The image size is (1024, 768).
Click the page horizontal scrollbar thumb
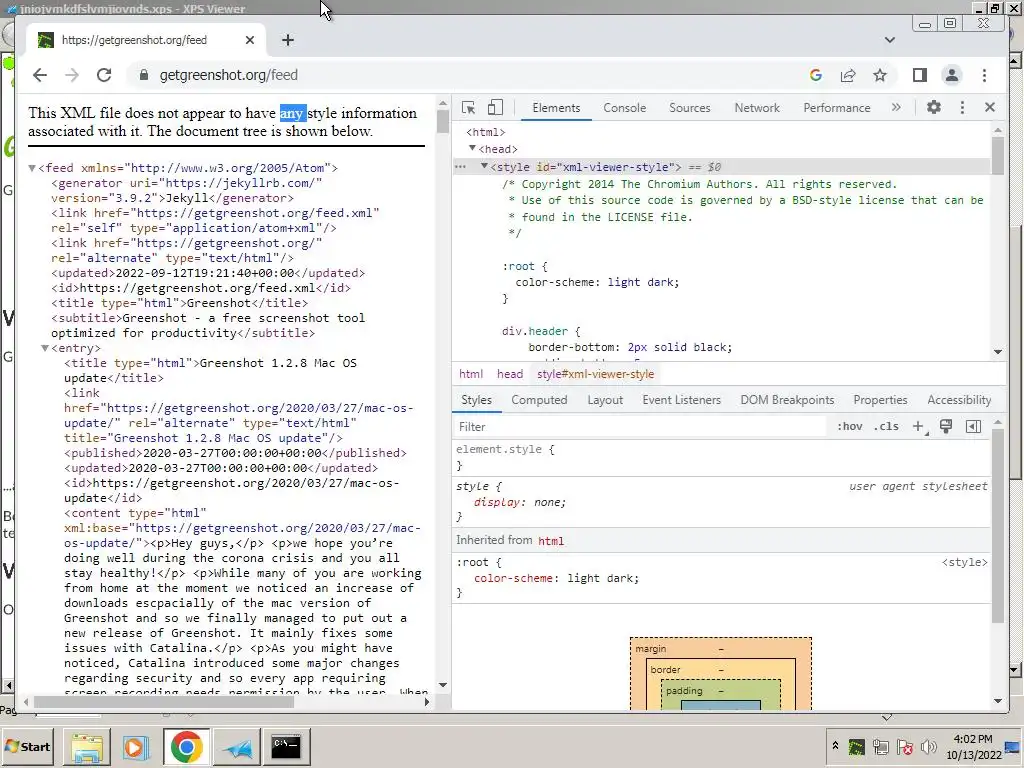[164, 702]
